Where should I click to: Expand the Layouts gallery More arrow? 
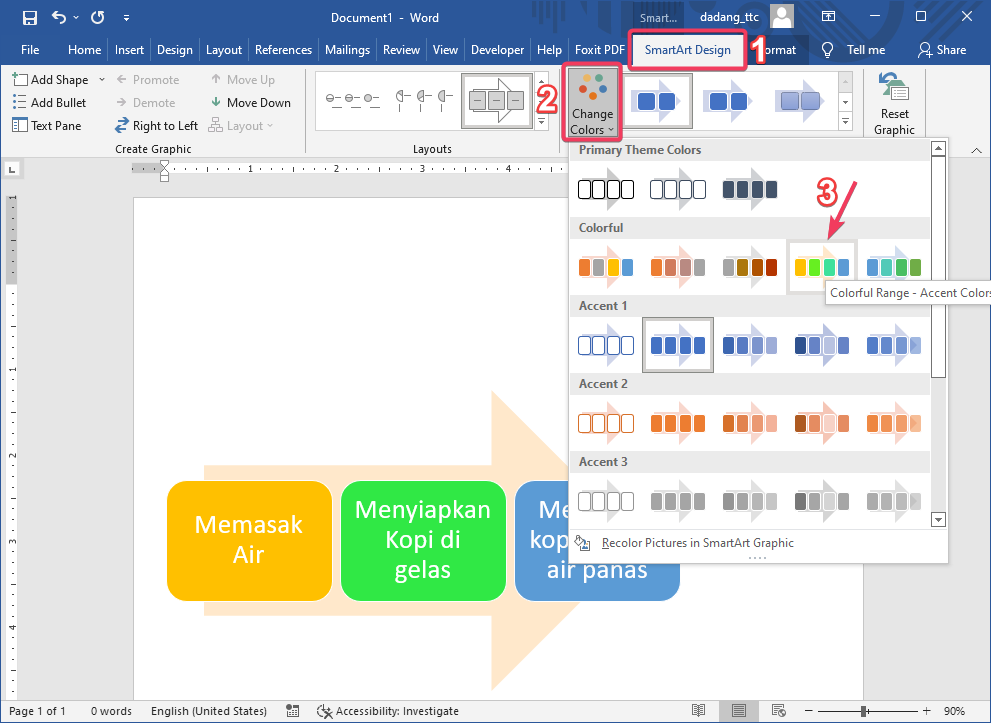543,120
